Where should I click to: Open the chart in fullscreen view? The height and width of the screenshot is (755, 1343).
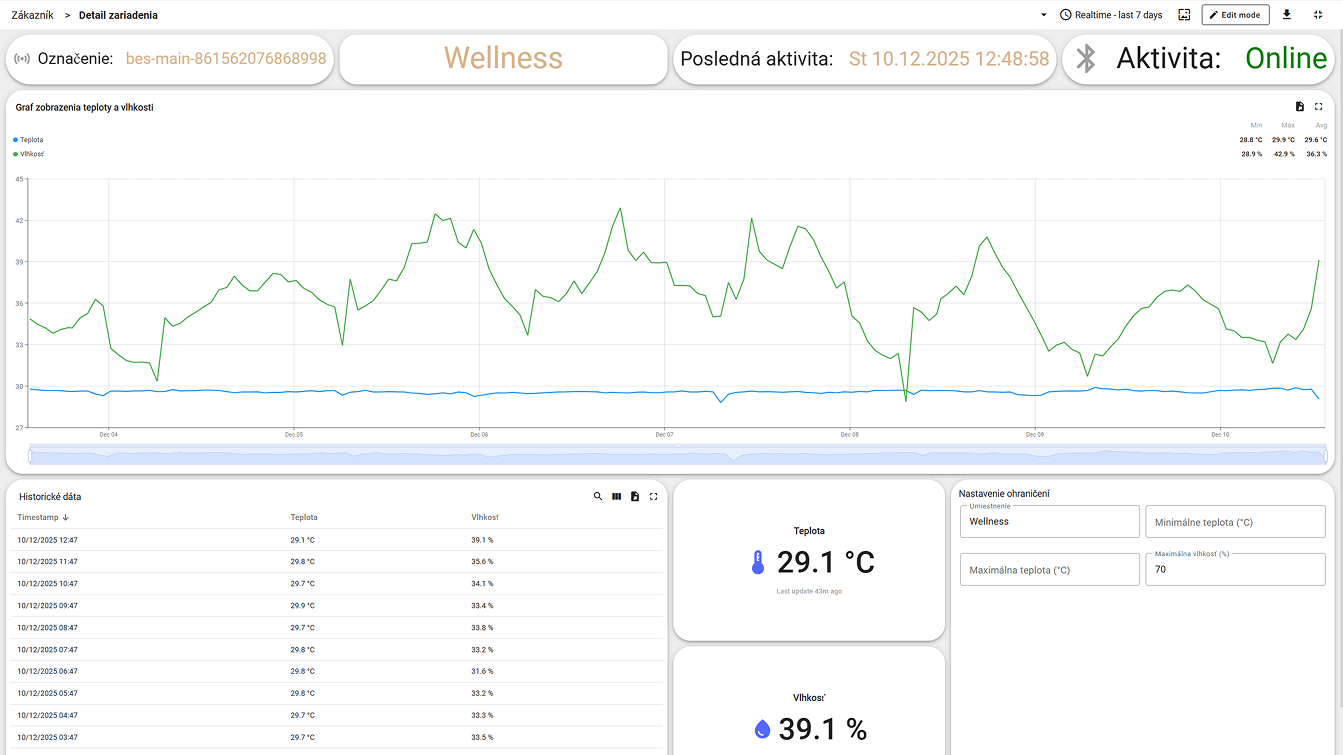pos(1320,106)
